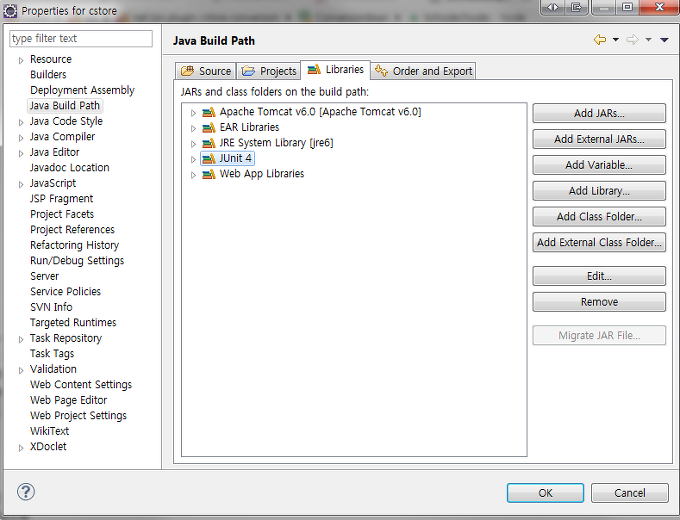Open Javadoc Location page

(x=69, y=167)
